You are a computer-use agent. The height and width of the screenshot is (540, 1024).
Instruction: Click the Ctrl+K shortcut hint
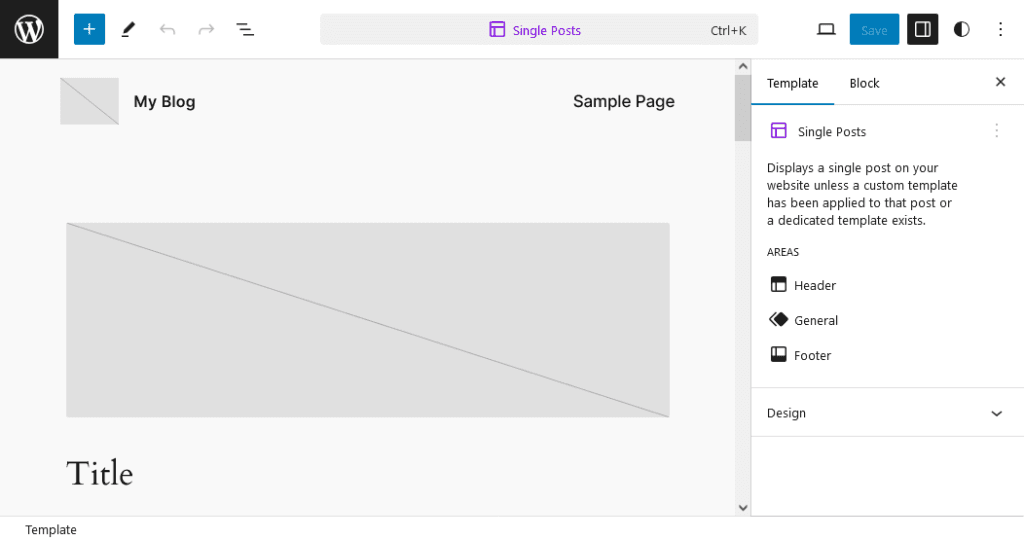click(728, 31)
